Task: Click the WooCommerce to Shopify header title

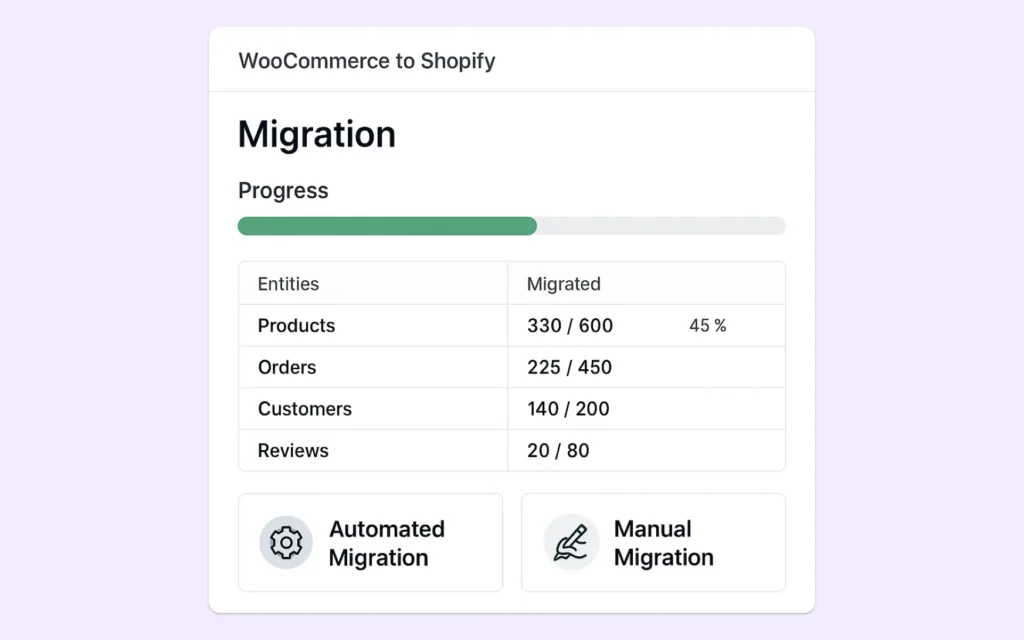Action: tap(366, 61)
